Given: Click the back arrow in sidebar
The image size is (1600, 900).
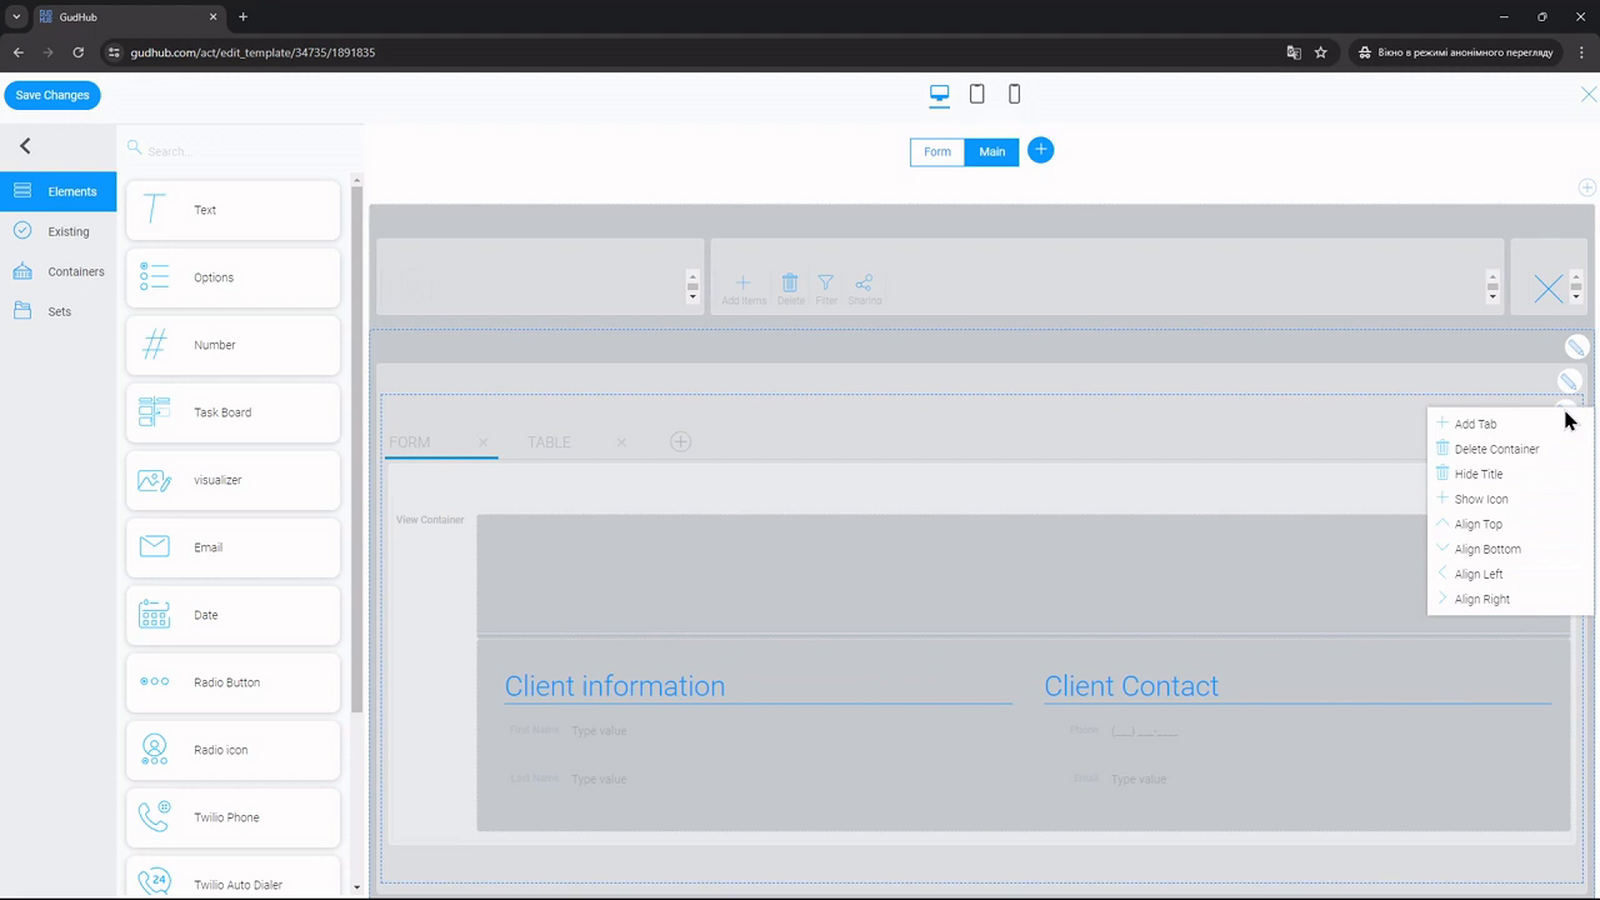Looking at the screenshot, I should [26, 146].
